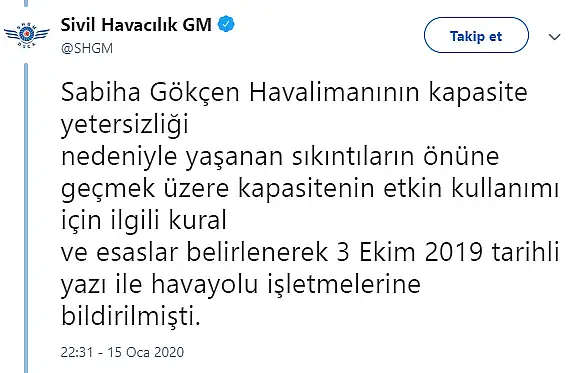Click the 15 Oca 2020 date
This screenshot has height=373, width=576.
145,352
